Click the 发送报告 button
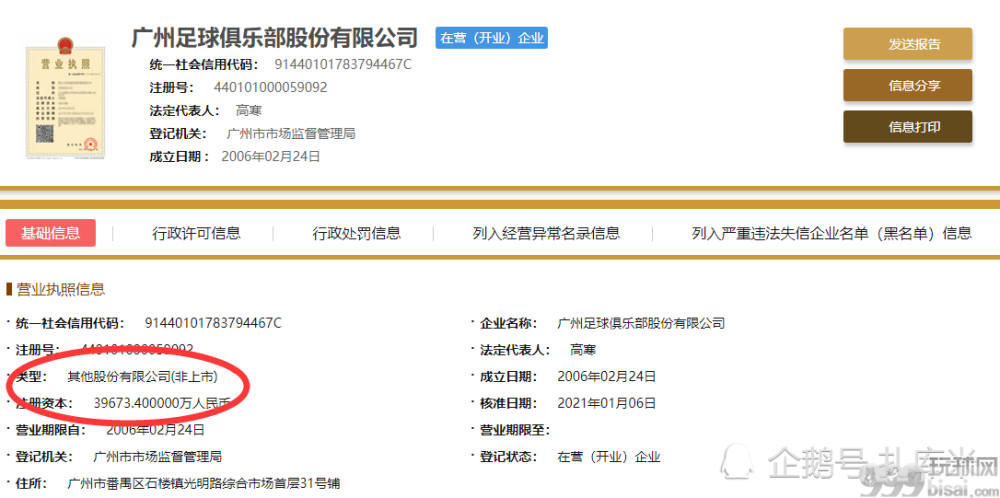 pyautogui.click(x=908, y=44)
